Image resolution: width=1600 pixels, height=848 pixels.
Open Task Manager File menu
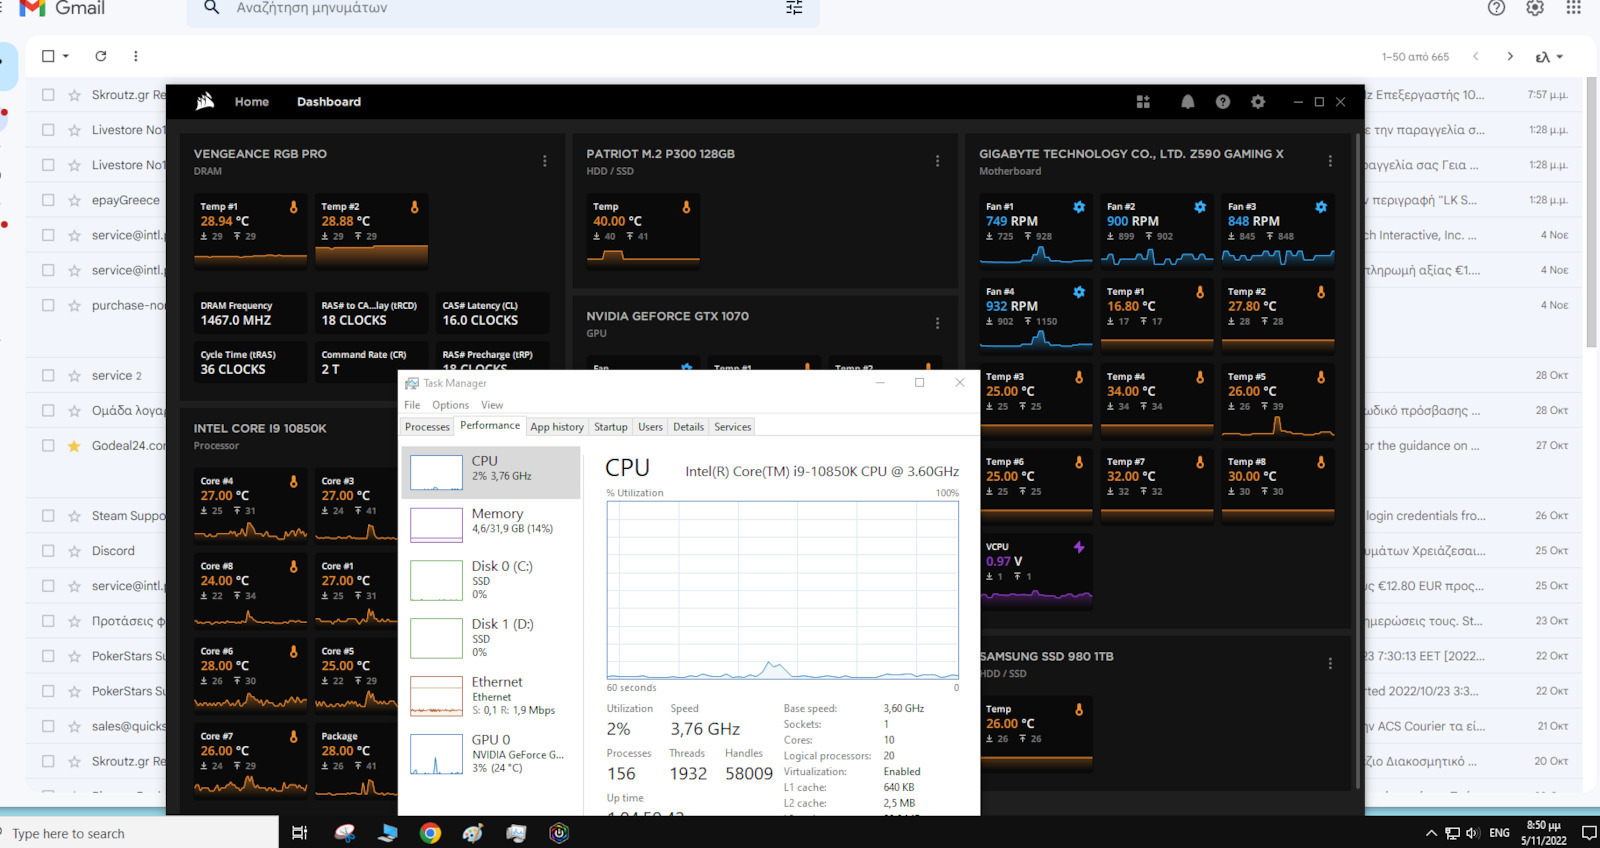pos(412,405)
